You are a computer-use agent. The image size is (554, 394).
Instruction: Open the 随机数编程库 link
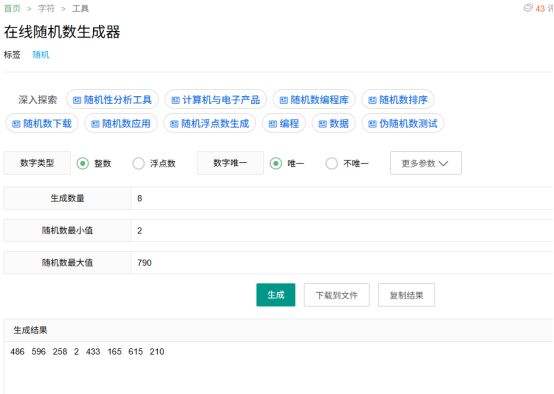click(x=314, y=100)
